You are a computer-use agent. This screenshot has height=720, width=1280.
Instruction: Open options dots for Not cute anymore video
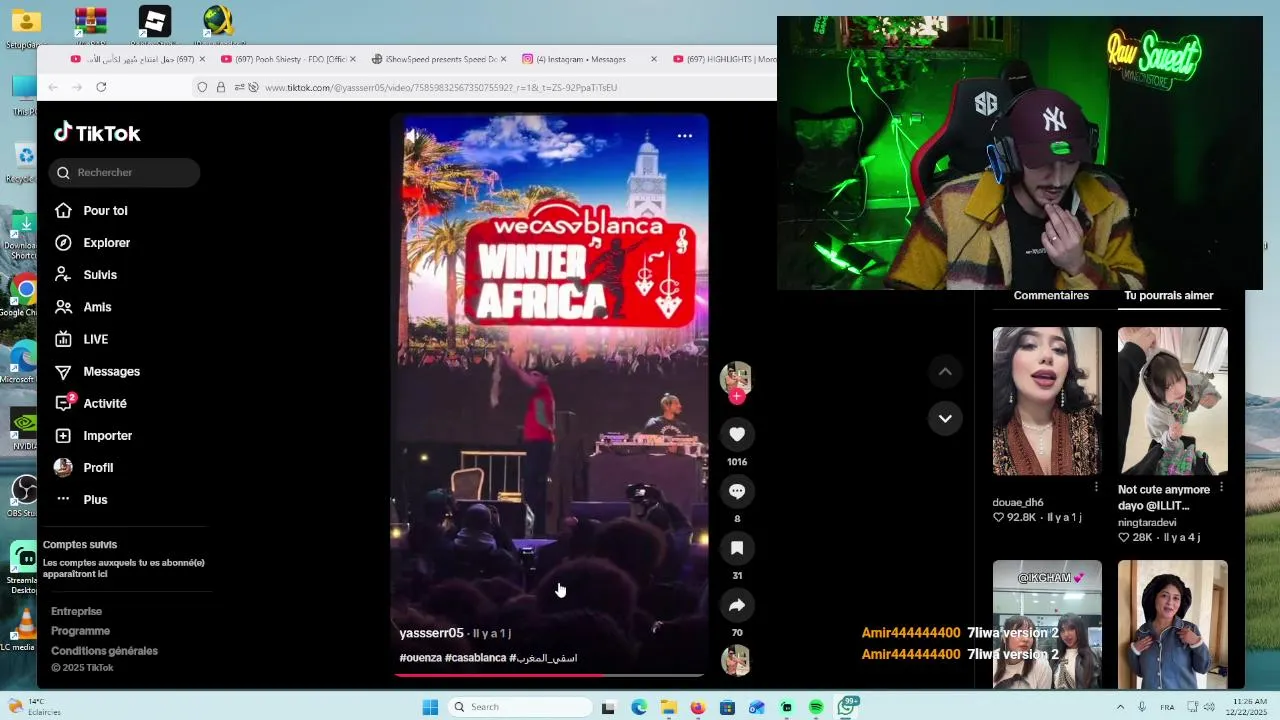[1221, 487]
